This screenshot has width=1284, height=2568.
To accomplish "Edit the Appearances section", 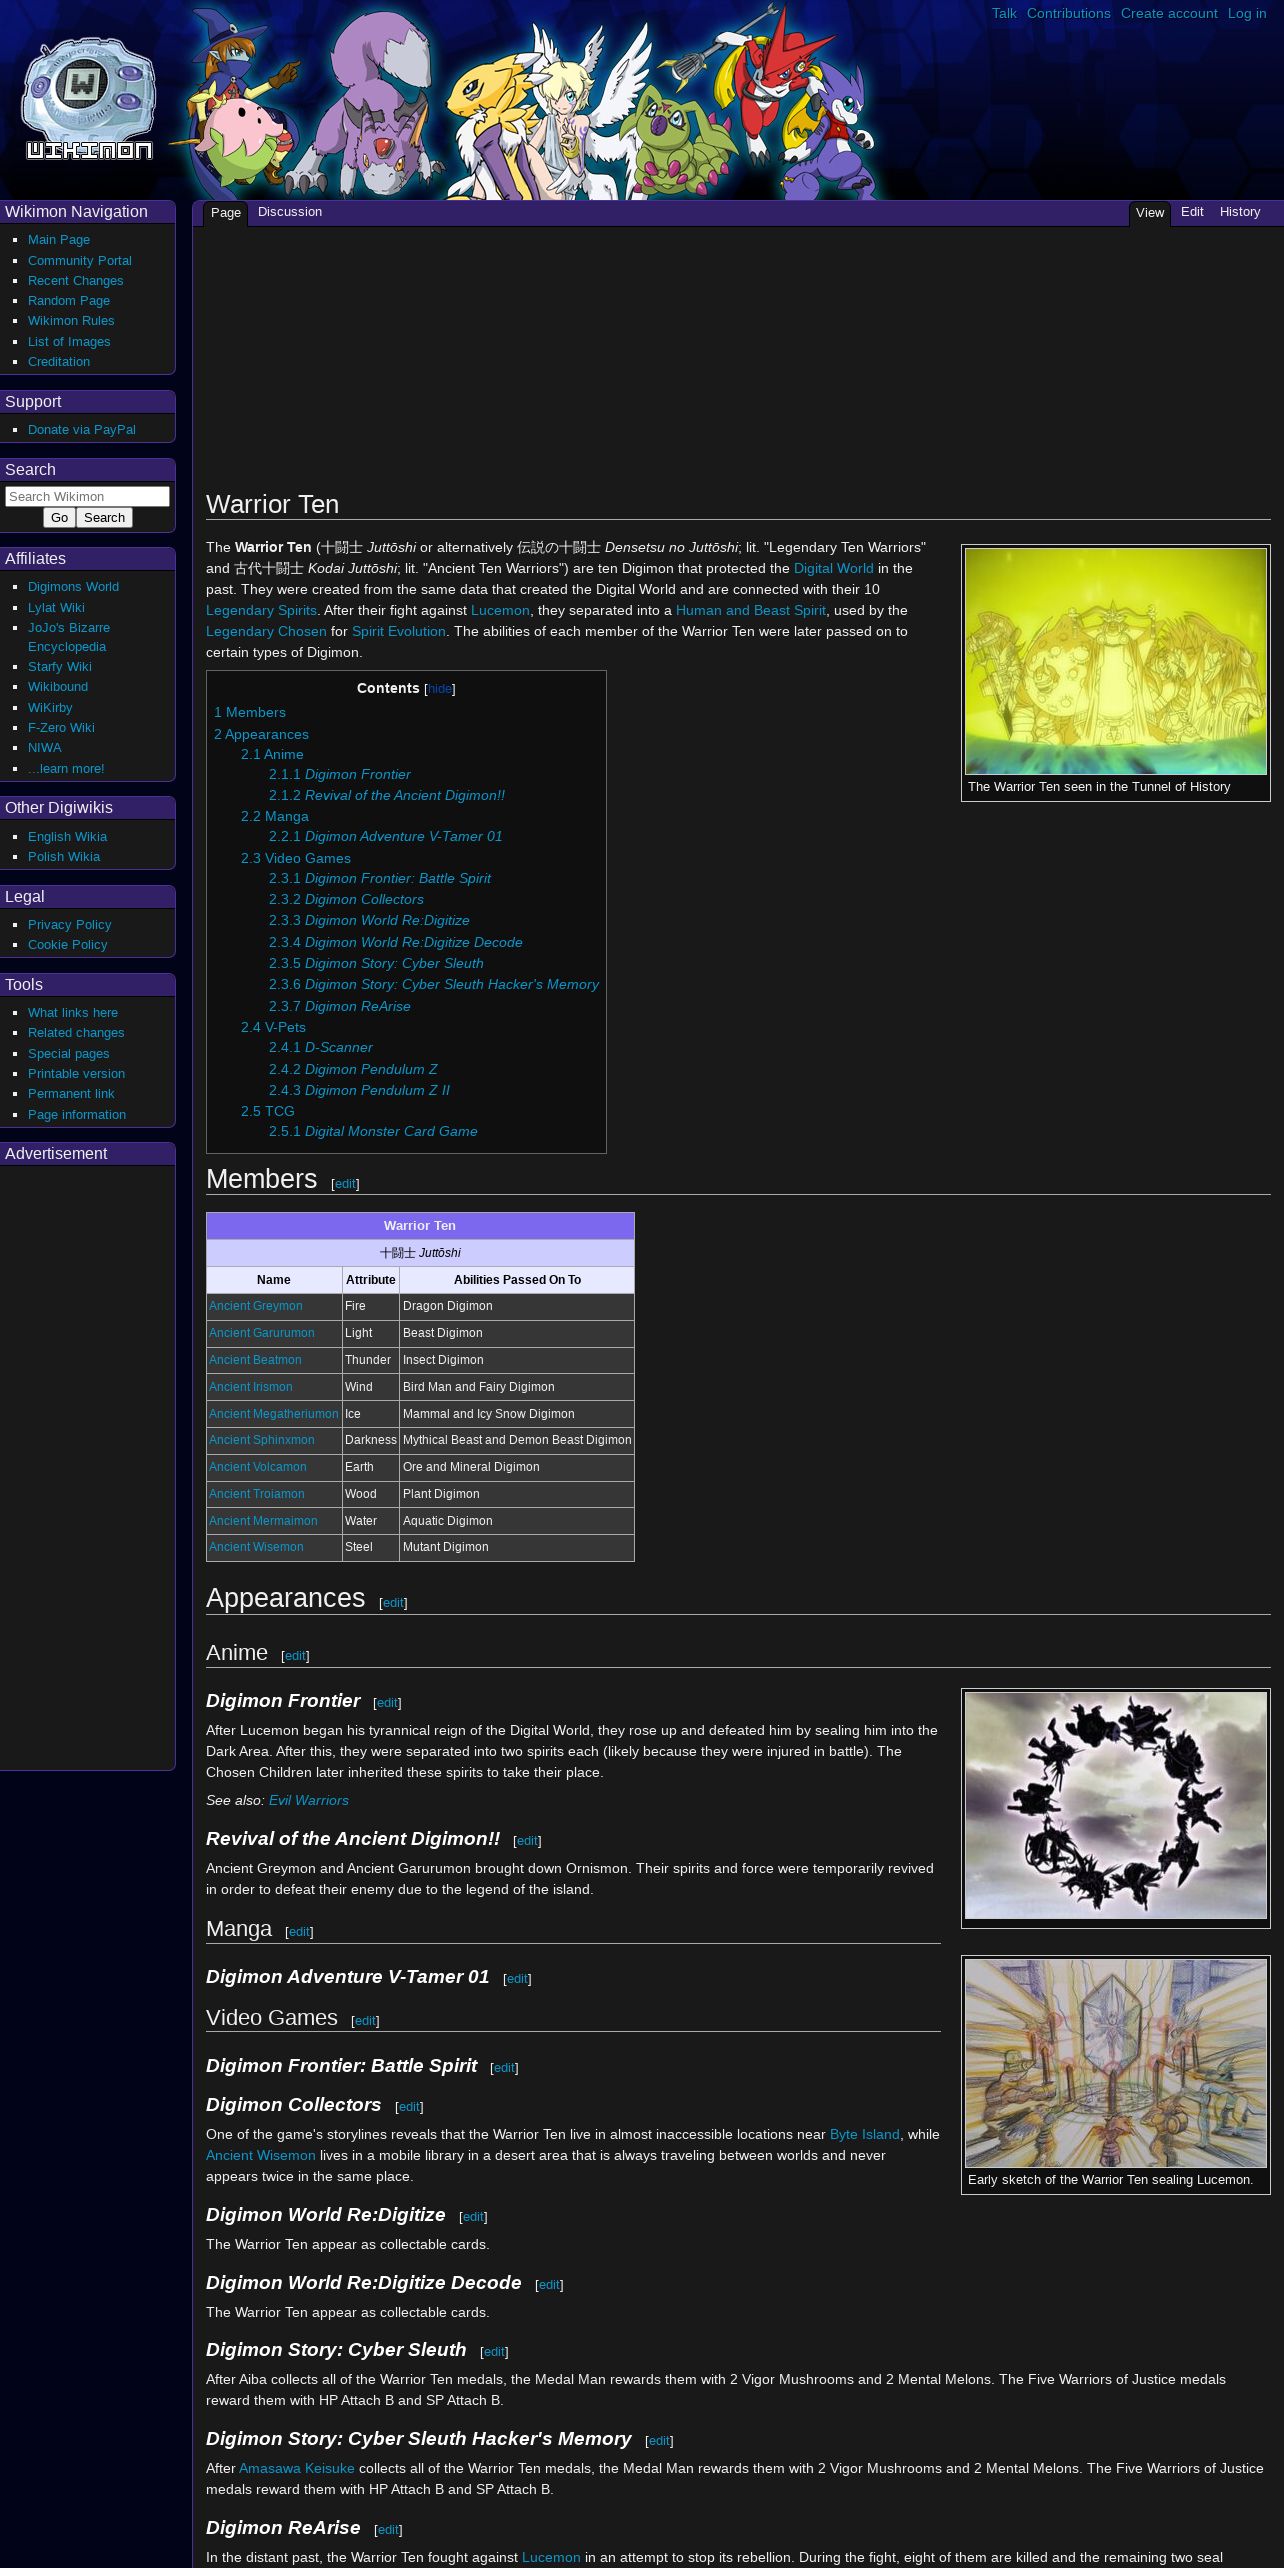I will 393,1603.
